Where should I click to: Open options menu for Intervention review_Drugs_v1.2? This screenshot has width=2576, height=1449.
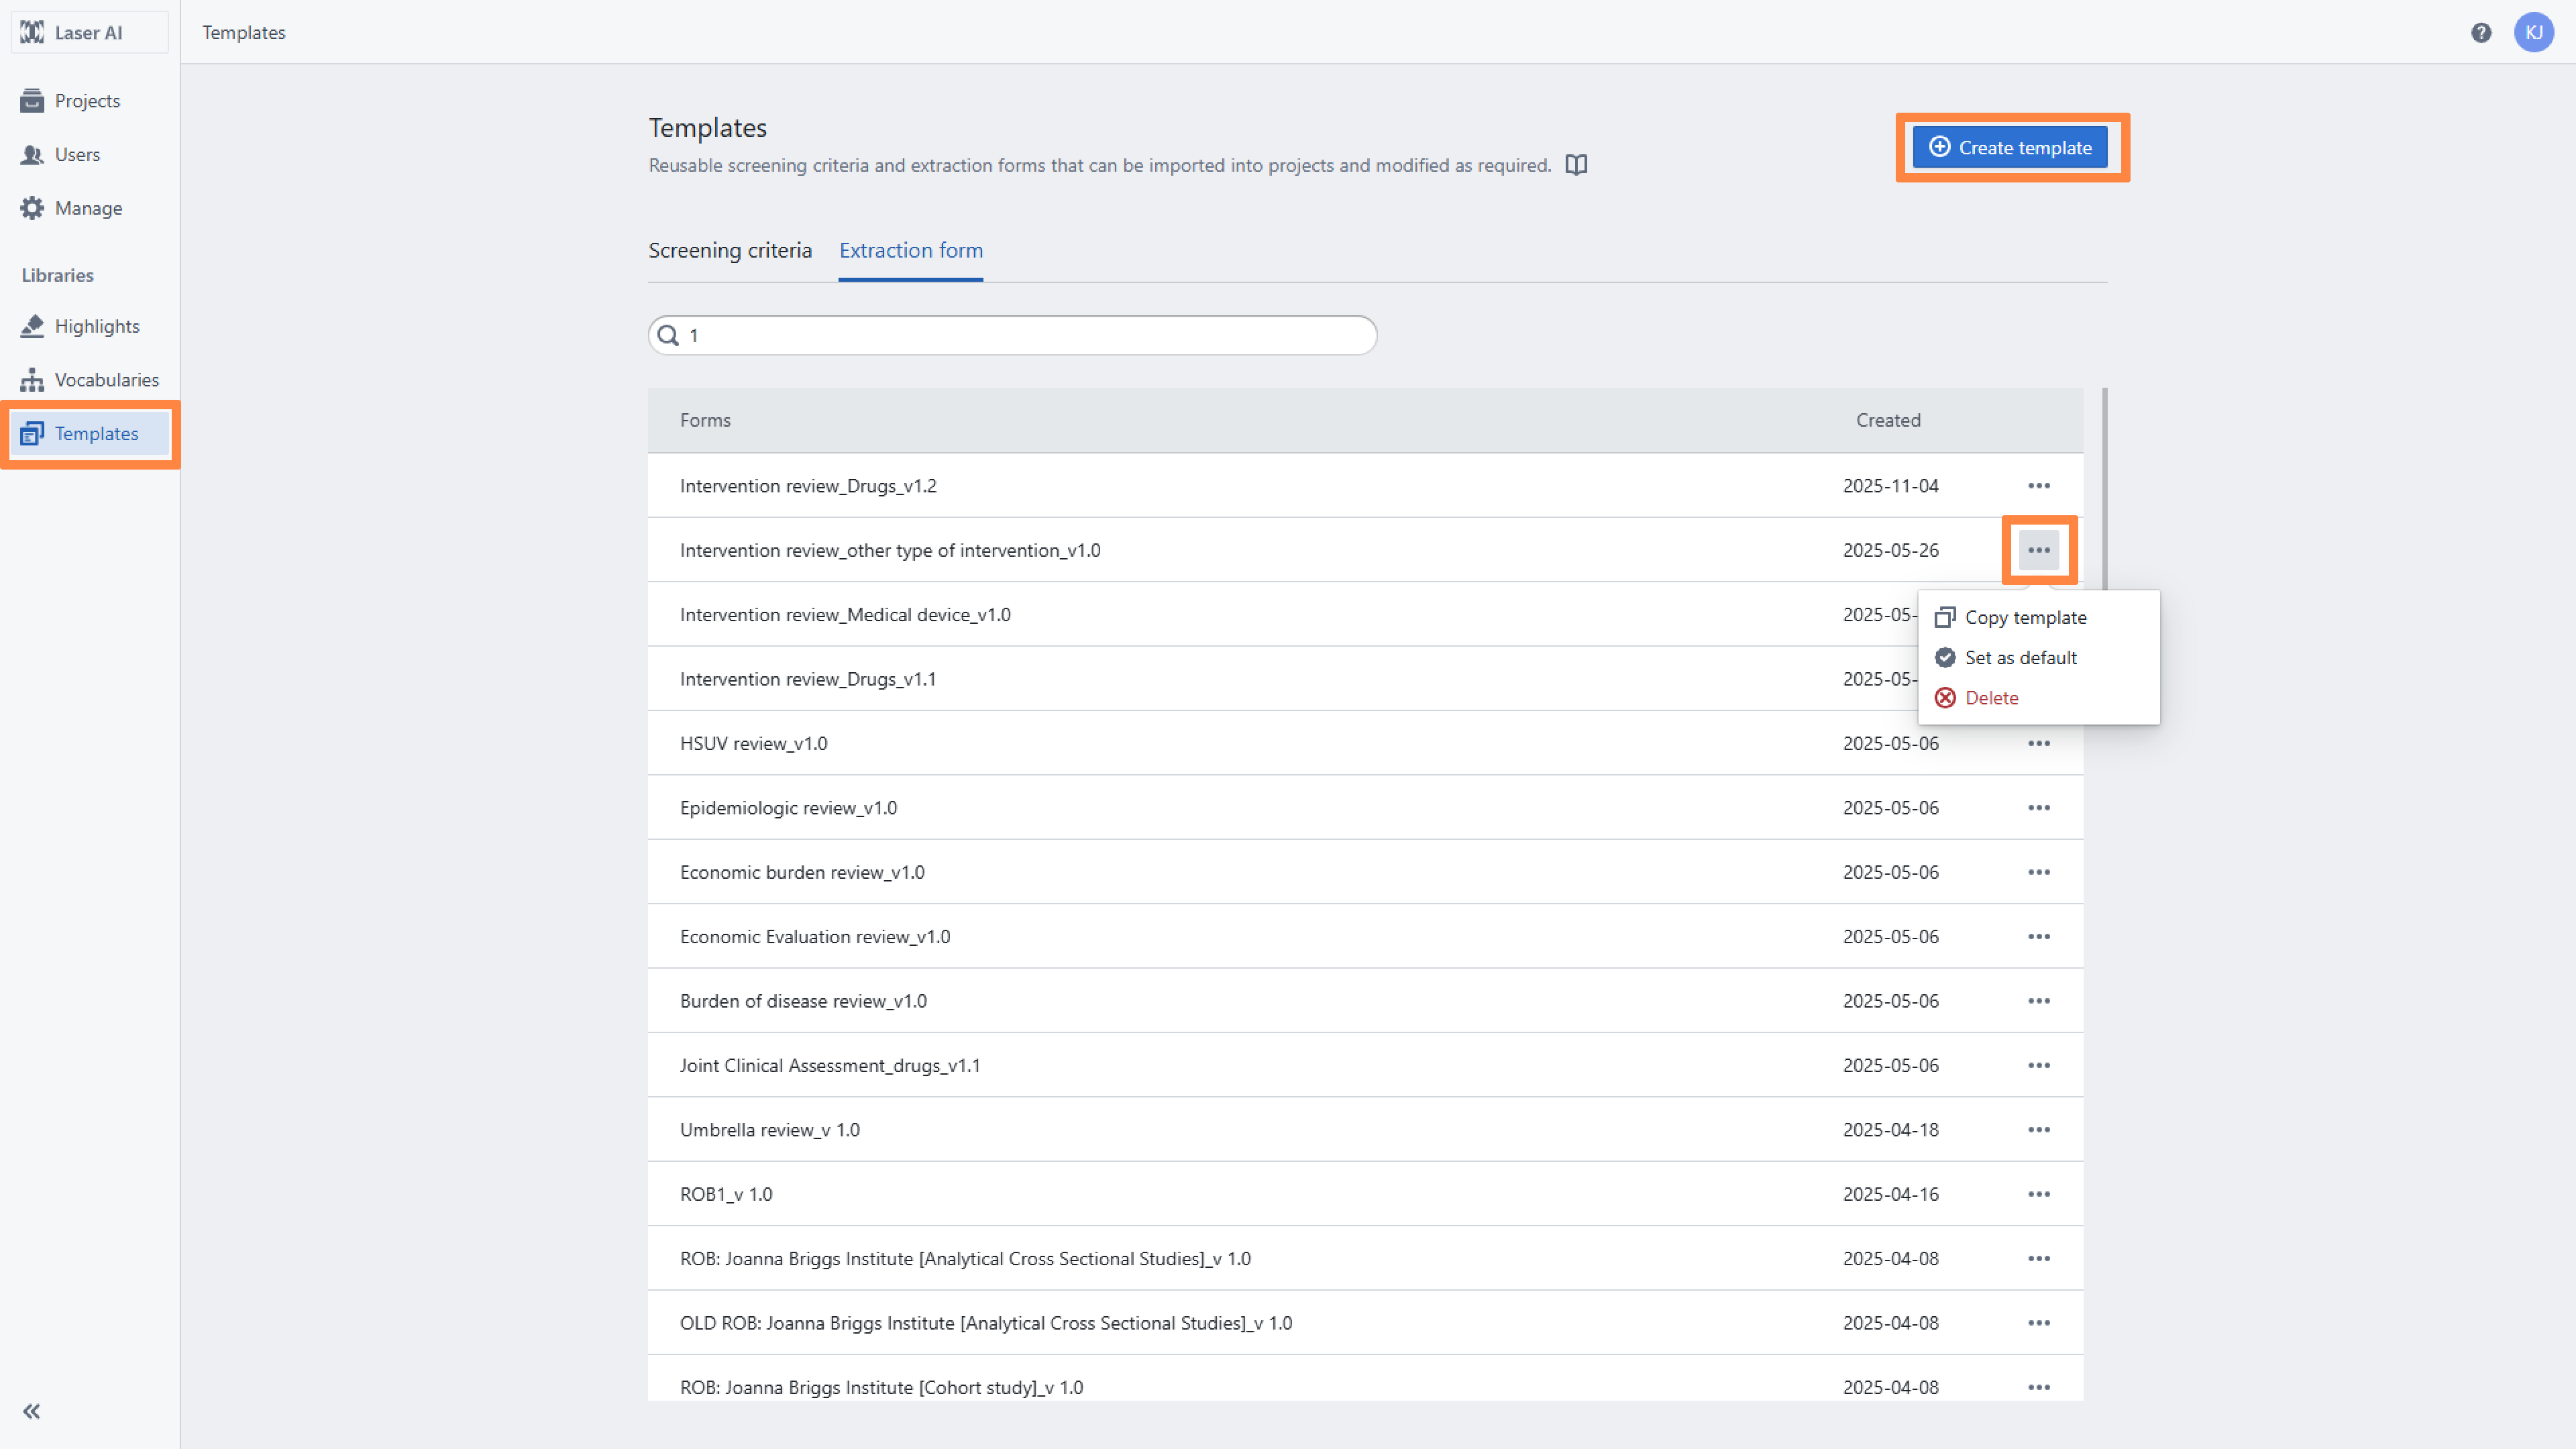pos(2038,486)
